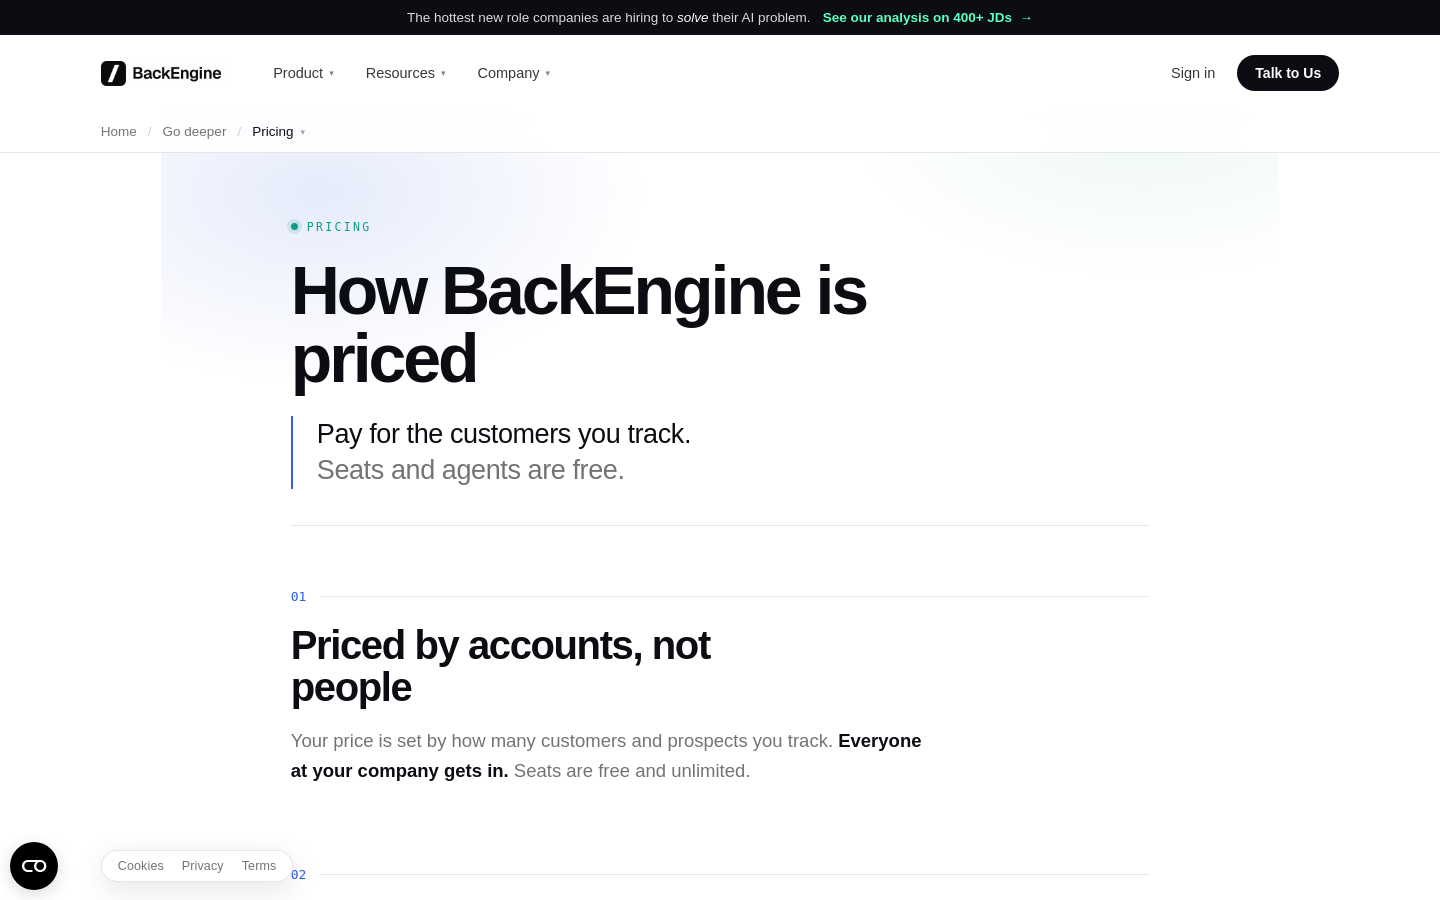The image size is (1440, 900).
Task: Expand the Product menu
Action: click(x=303, y=73)
